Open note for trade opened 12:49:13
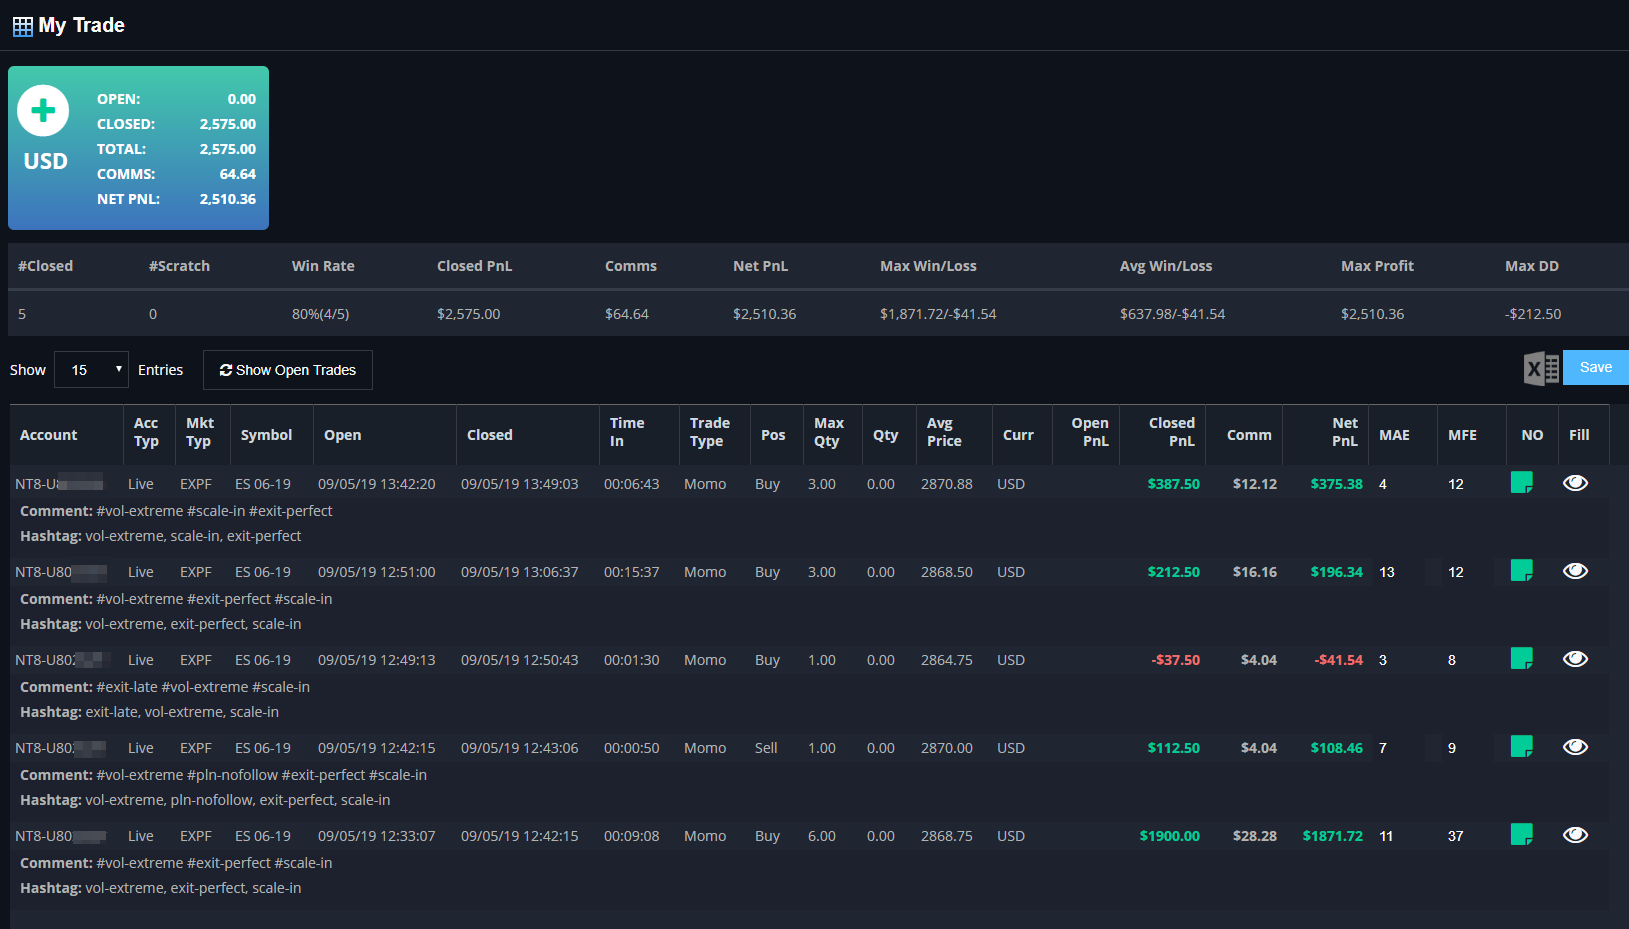The width and height of the screenshot is (1629, 929). tap(1521, 659)
